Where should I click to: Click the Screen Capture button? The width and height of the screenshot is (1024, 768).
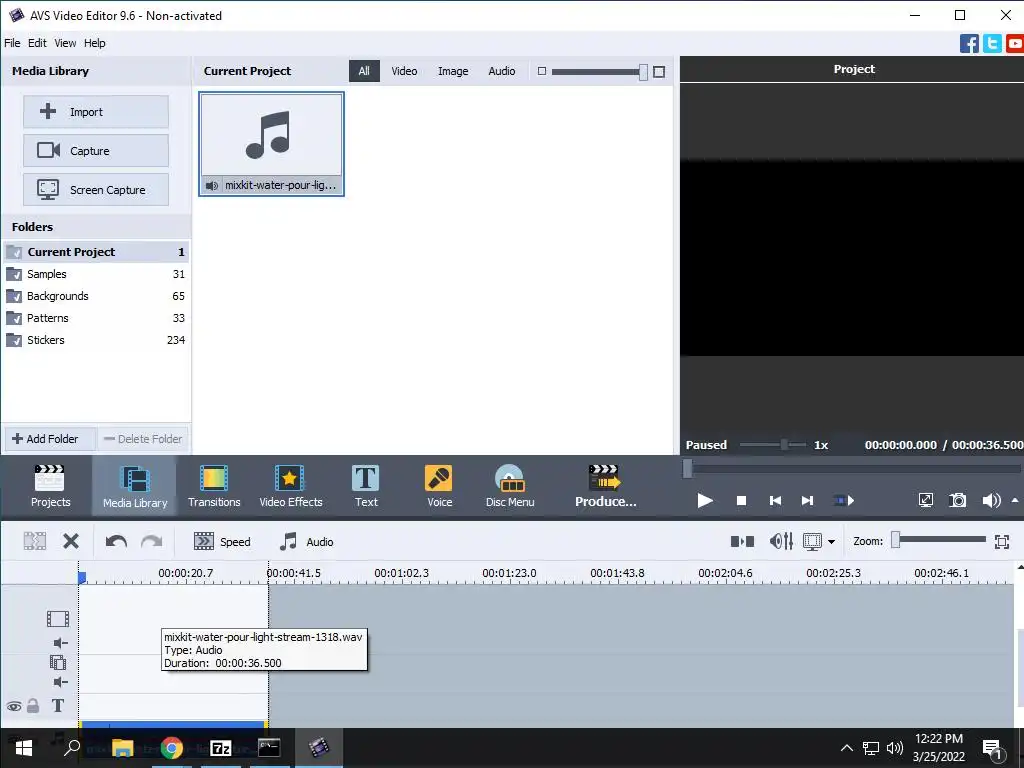tap(96, 190)
